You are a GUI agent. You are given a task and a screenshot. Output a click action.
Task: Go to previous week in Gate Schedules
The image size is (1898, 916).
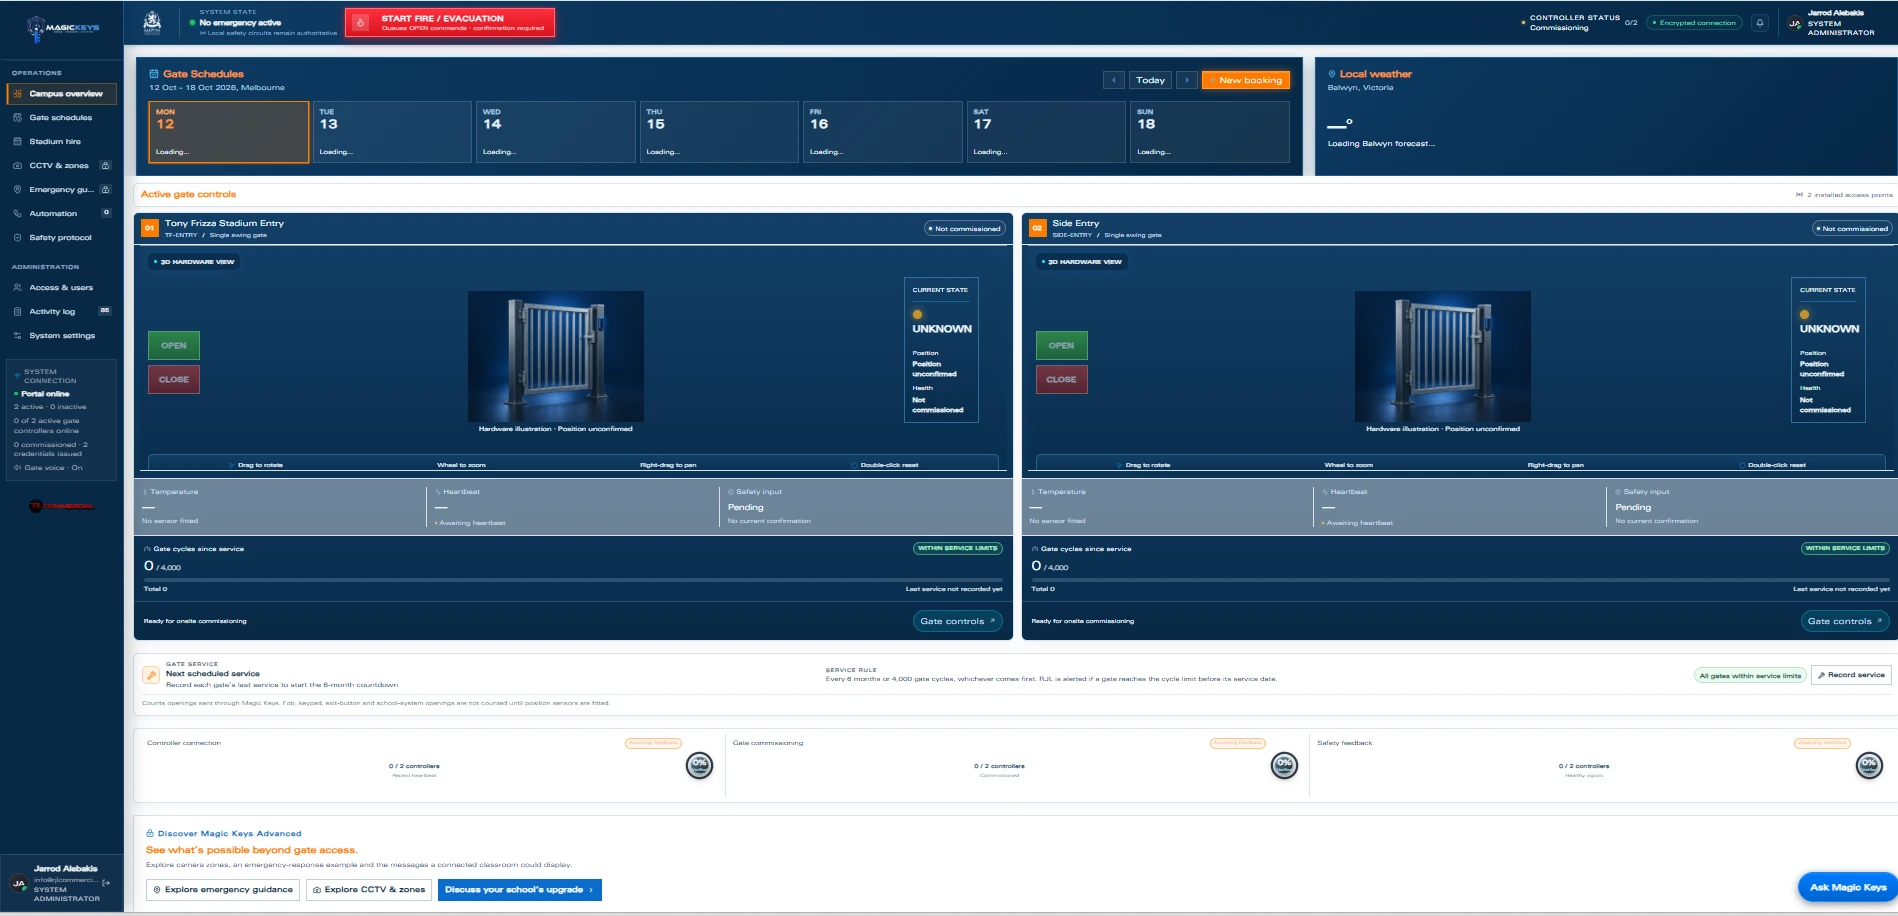[1114, 80]
